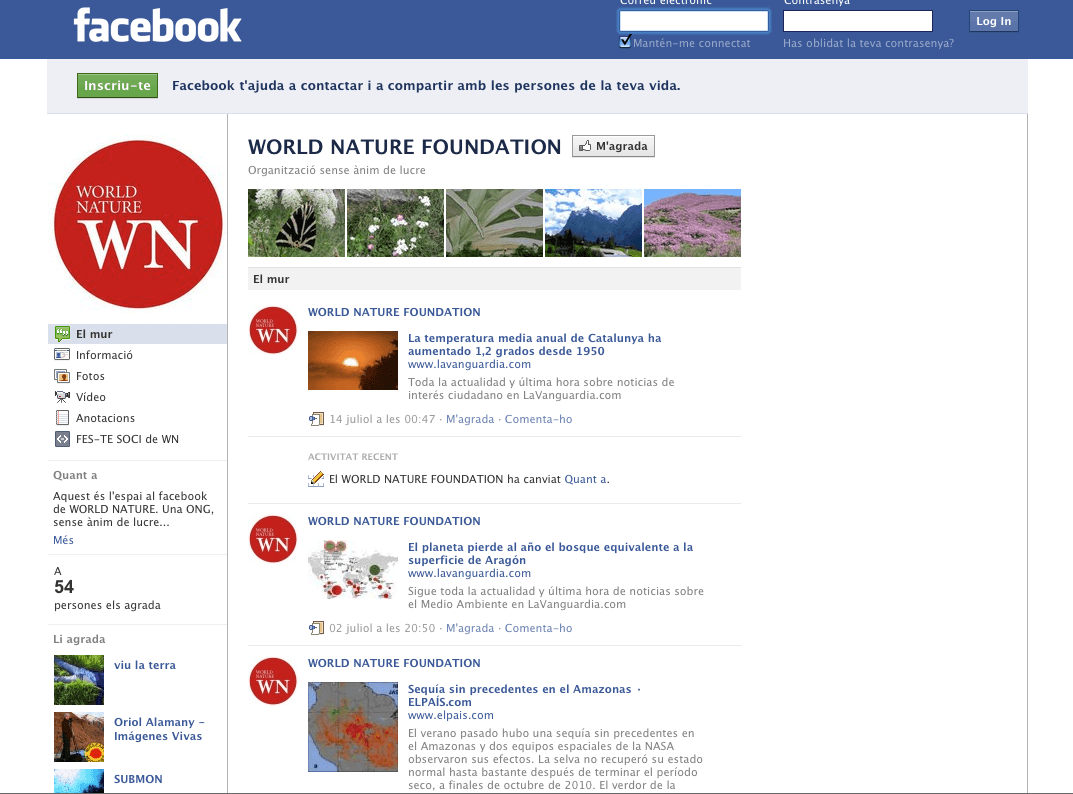Click the Log In button

[994, 21]
